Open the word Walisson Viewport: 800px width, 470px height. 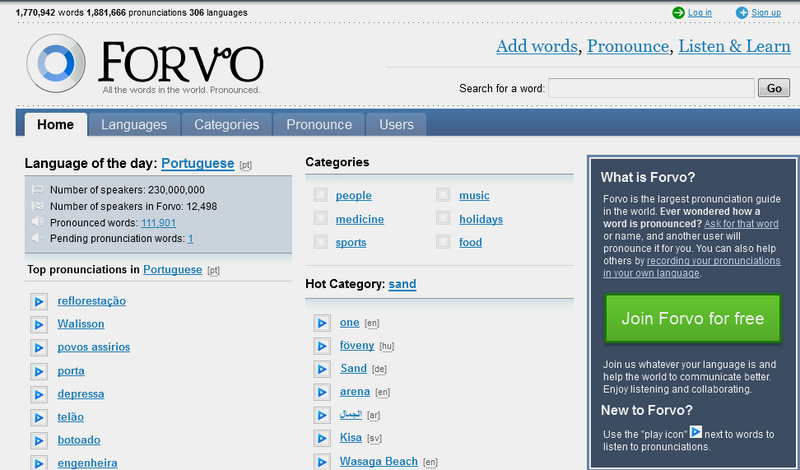point(81,324)
